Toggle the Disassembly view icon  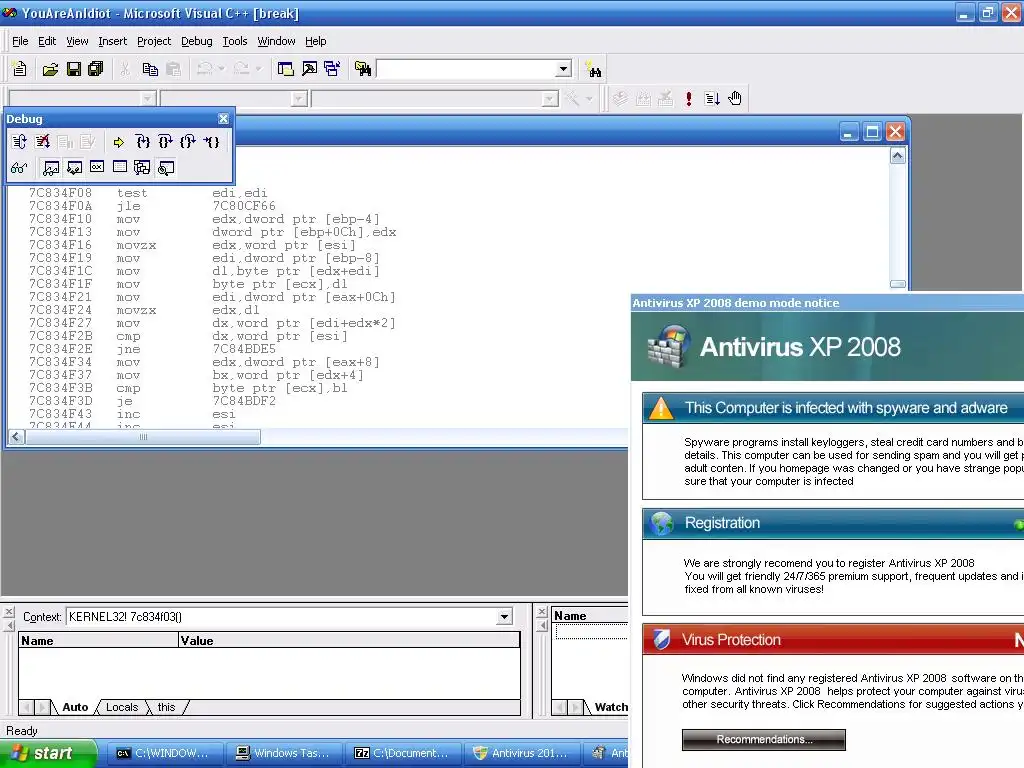tap(166, 168)
